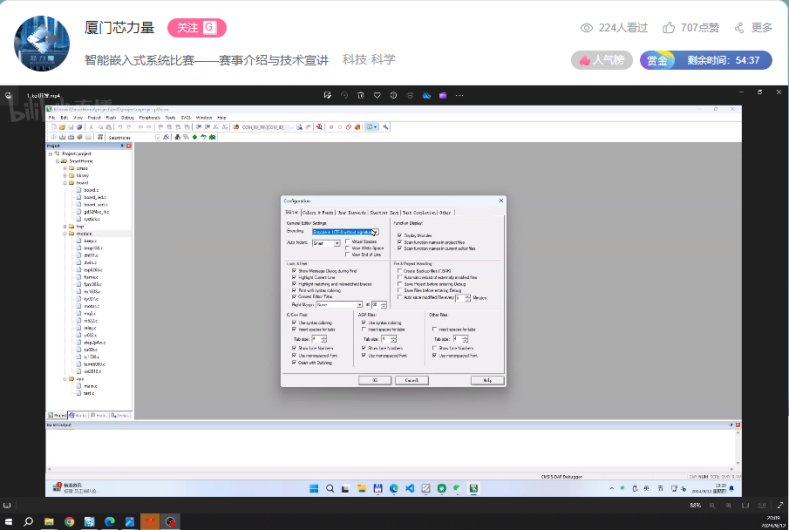This screenshot has width=789, height=530.
Task: Click the Pack Installer icon in the build toolbar
Action: (212, 137)
